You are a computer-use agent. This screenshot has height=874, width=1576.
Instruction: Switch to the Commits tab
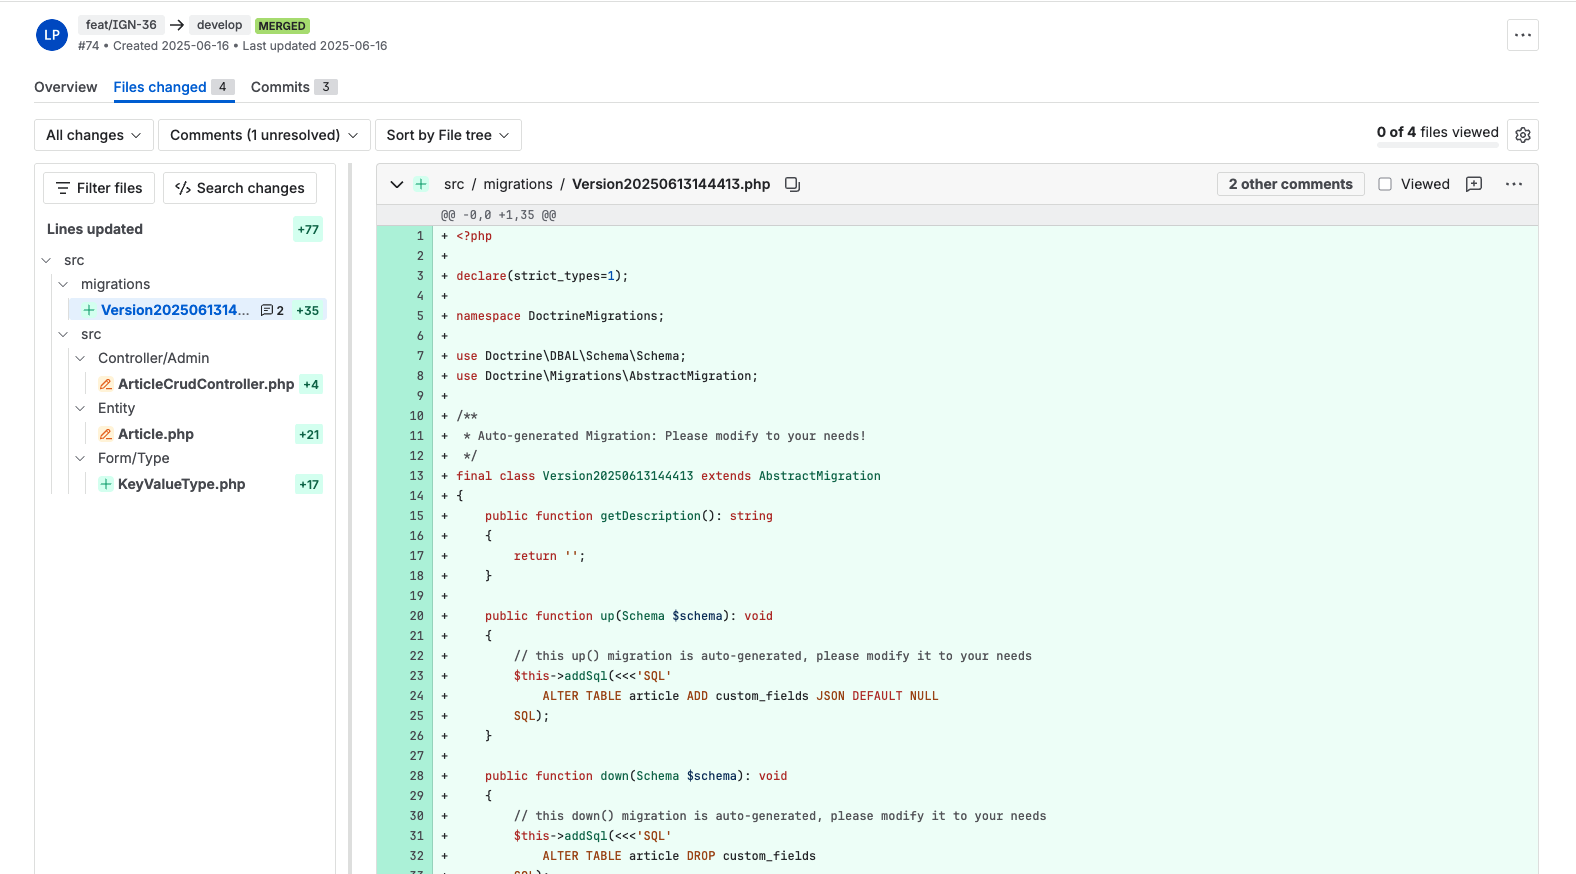(280, 87)
